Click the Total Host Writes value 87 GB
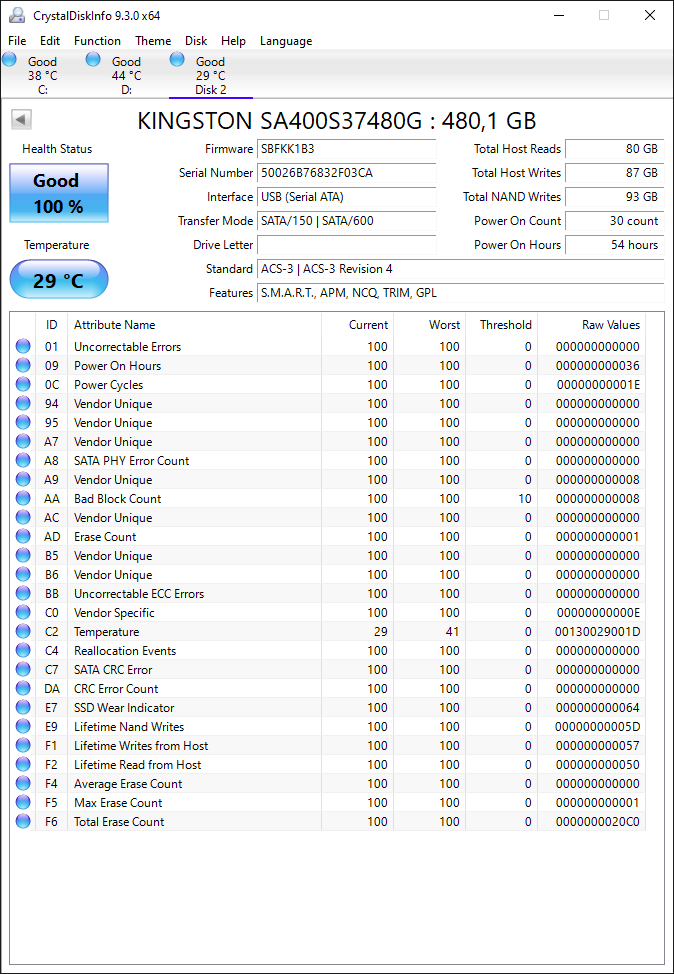674x974 pixels. tap(614, 173)
